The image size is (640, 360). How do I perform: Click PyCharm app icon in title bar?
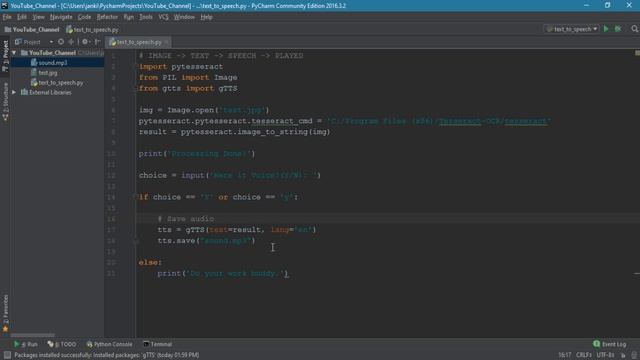coord(4,5)
